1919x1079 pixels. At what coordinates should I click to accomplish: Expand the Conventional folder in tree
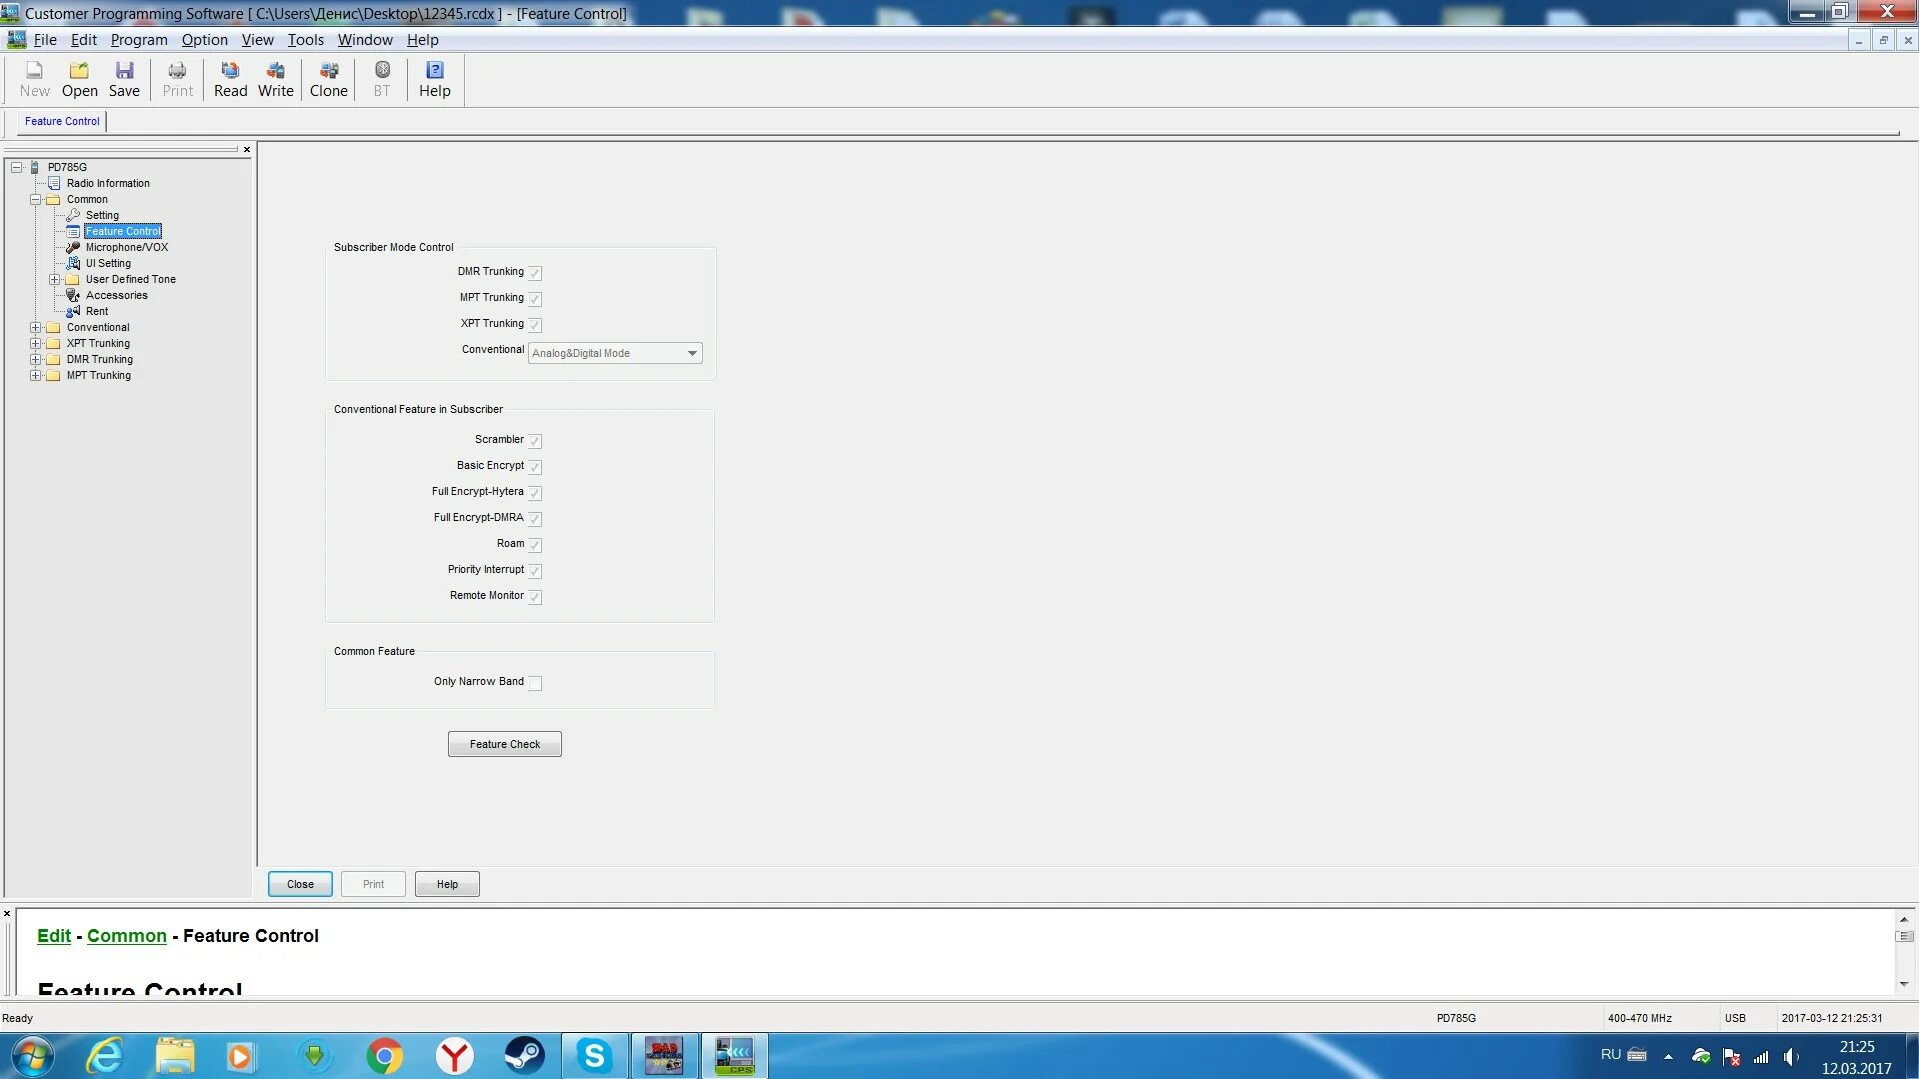[36, 327]
